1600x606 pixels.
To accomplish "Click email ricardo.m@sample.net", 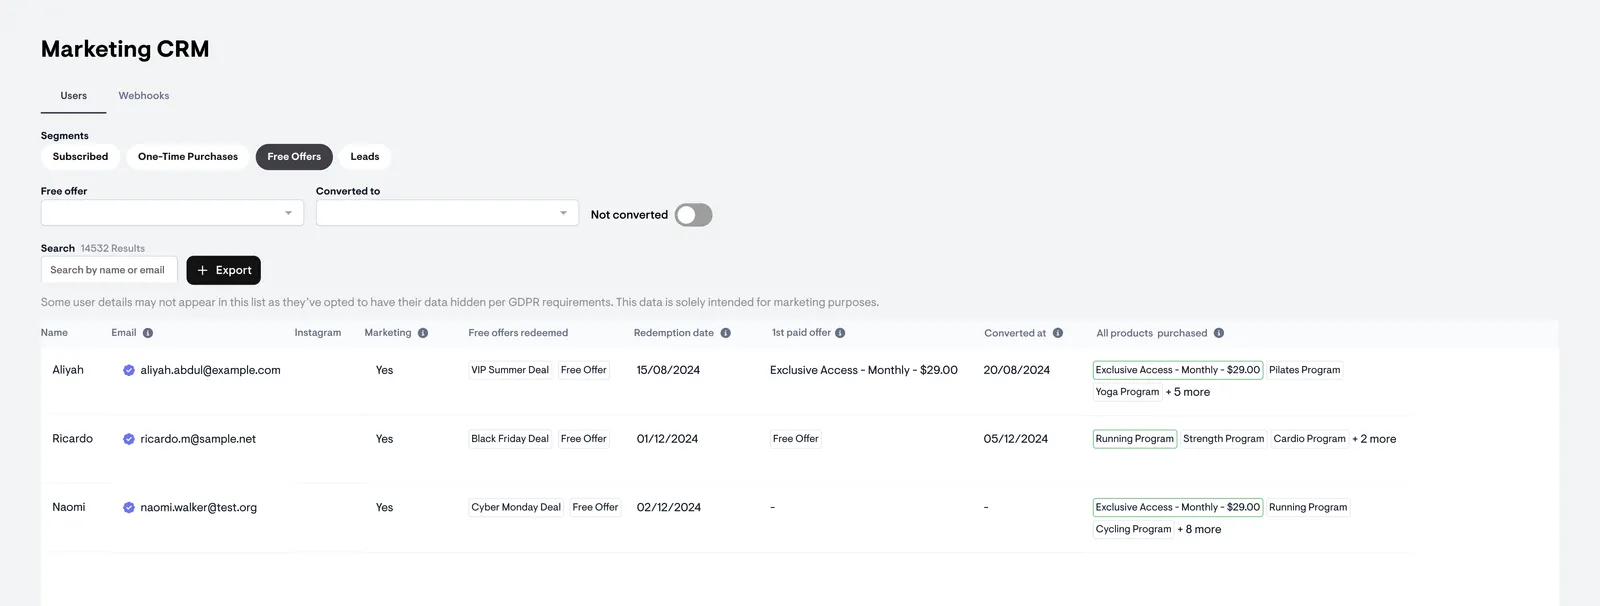I will click(x=198, y=439).
